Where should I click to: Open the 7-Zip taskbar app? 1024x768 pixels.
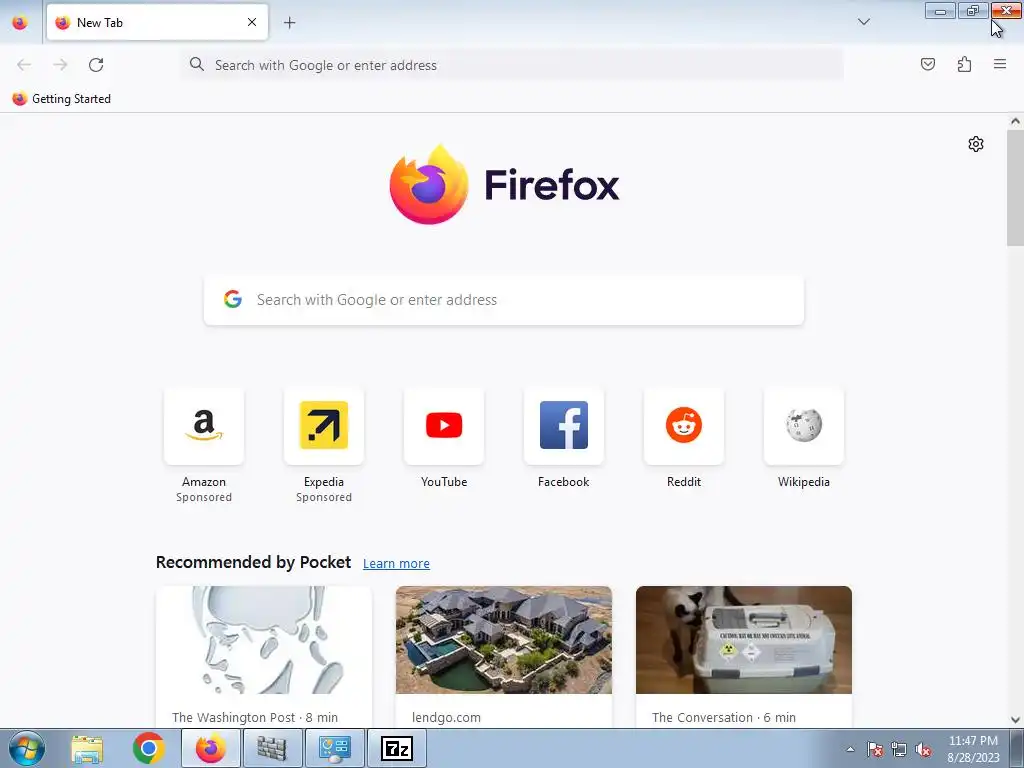coord(396,748)
